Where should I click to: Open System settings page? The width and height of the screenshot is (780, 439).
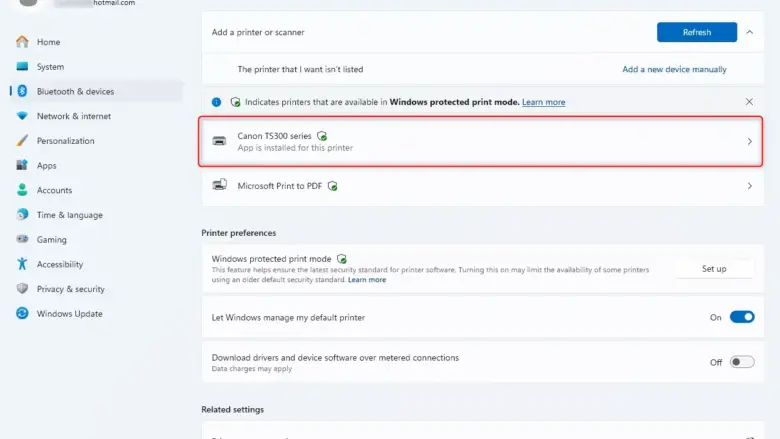50,67
